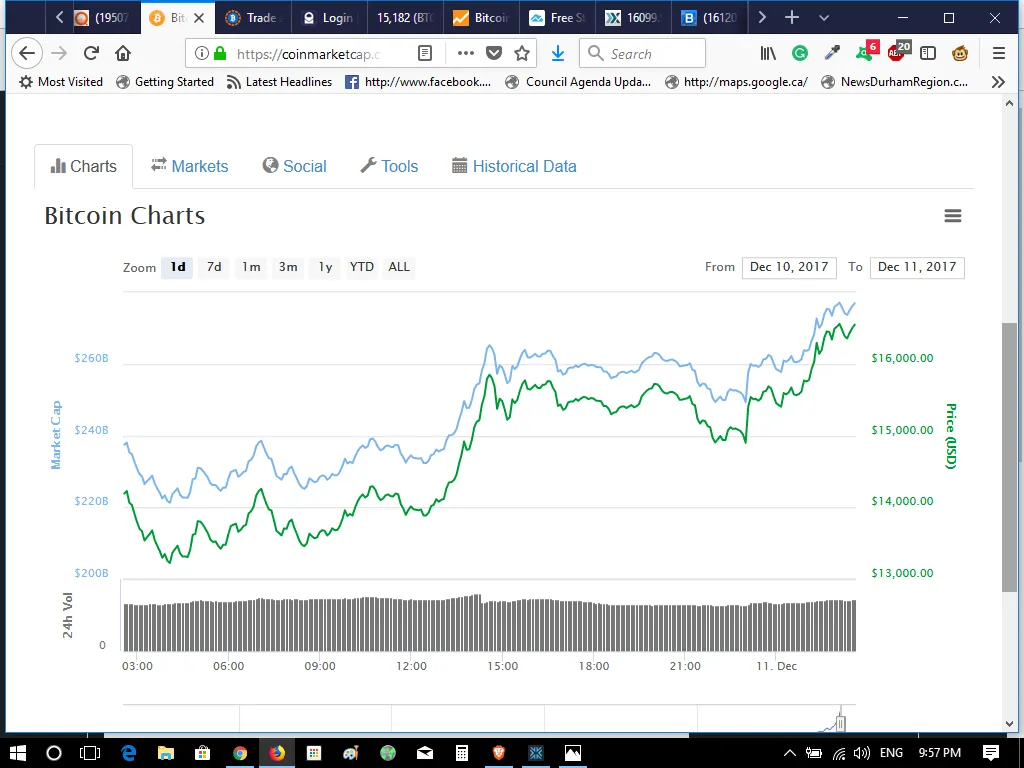Open the Council Agenda Upda... bookmark
This screenshot has width=1024, height=768.
(x=579, y=82)
